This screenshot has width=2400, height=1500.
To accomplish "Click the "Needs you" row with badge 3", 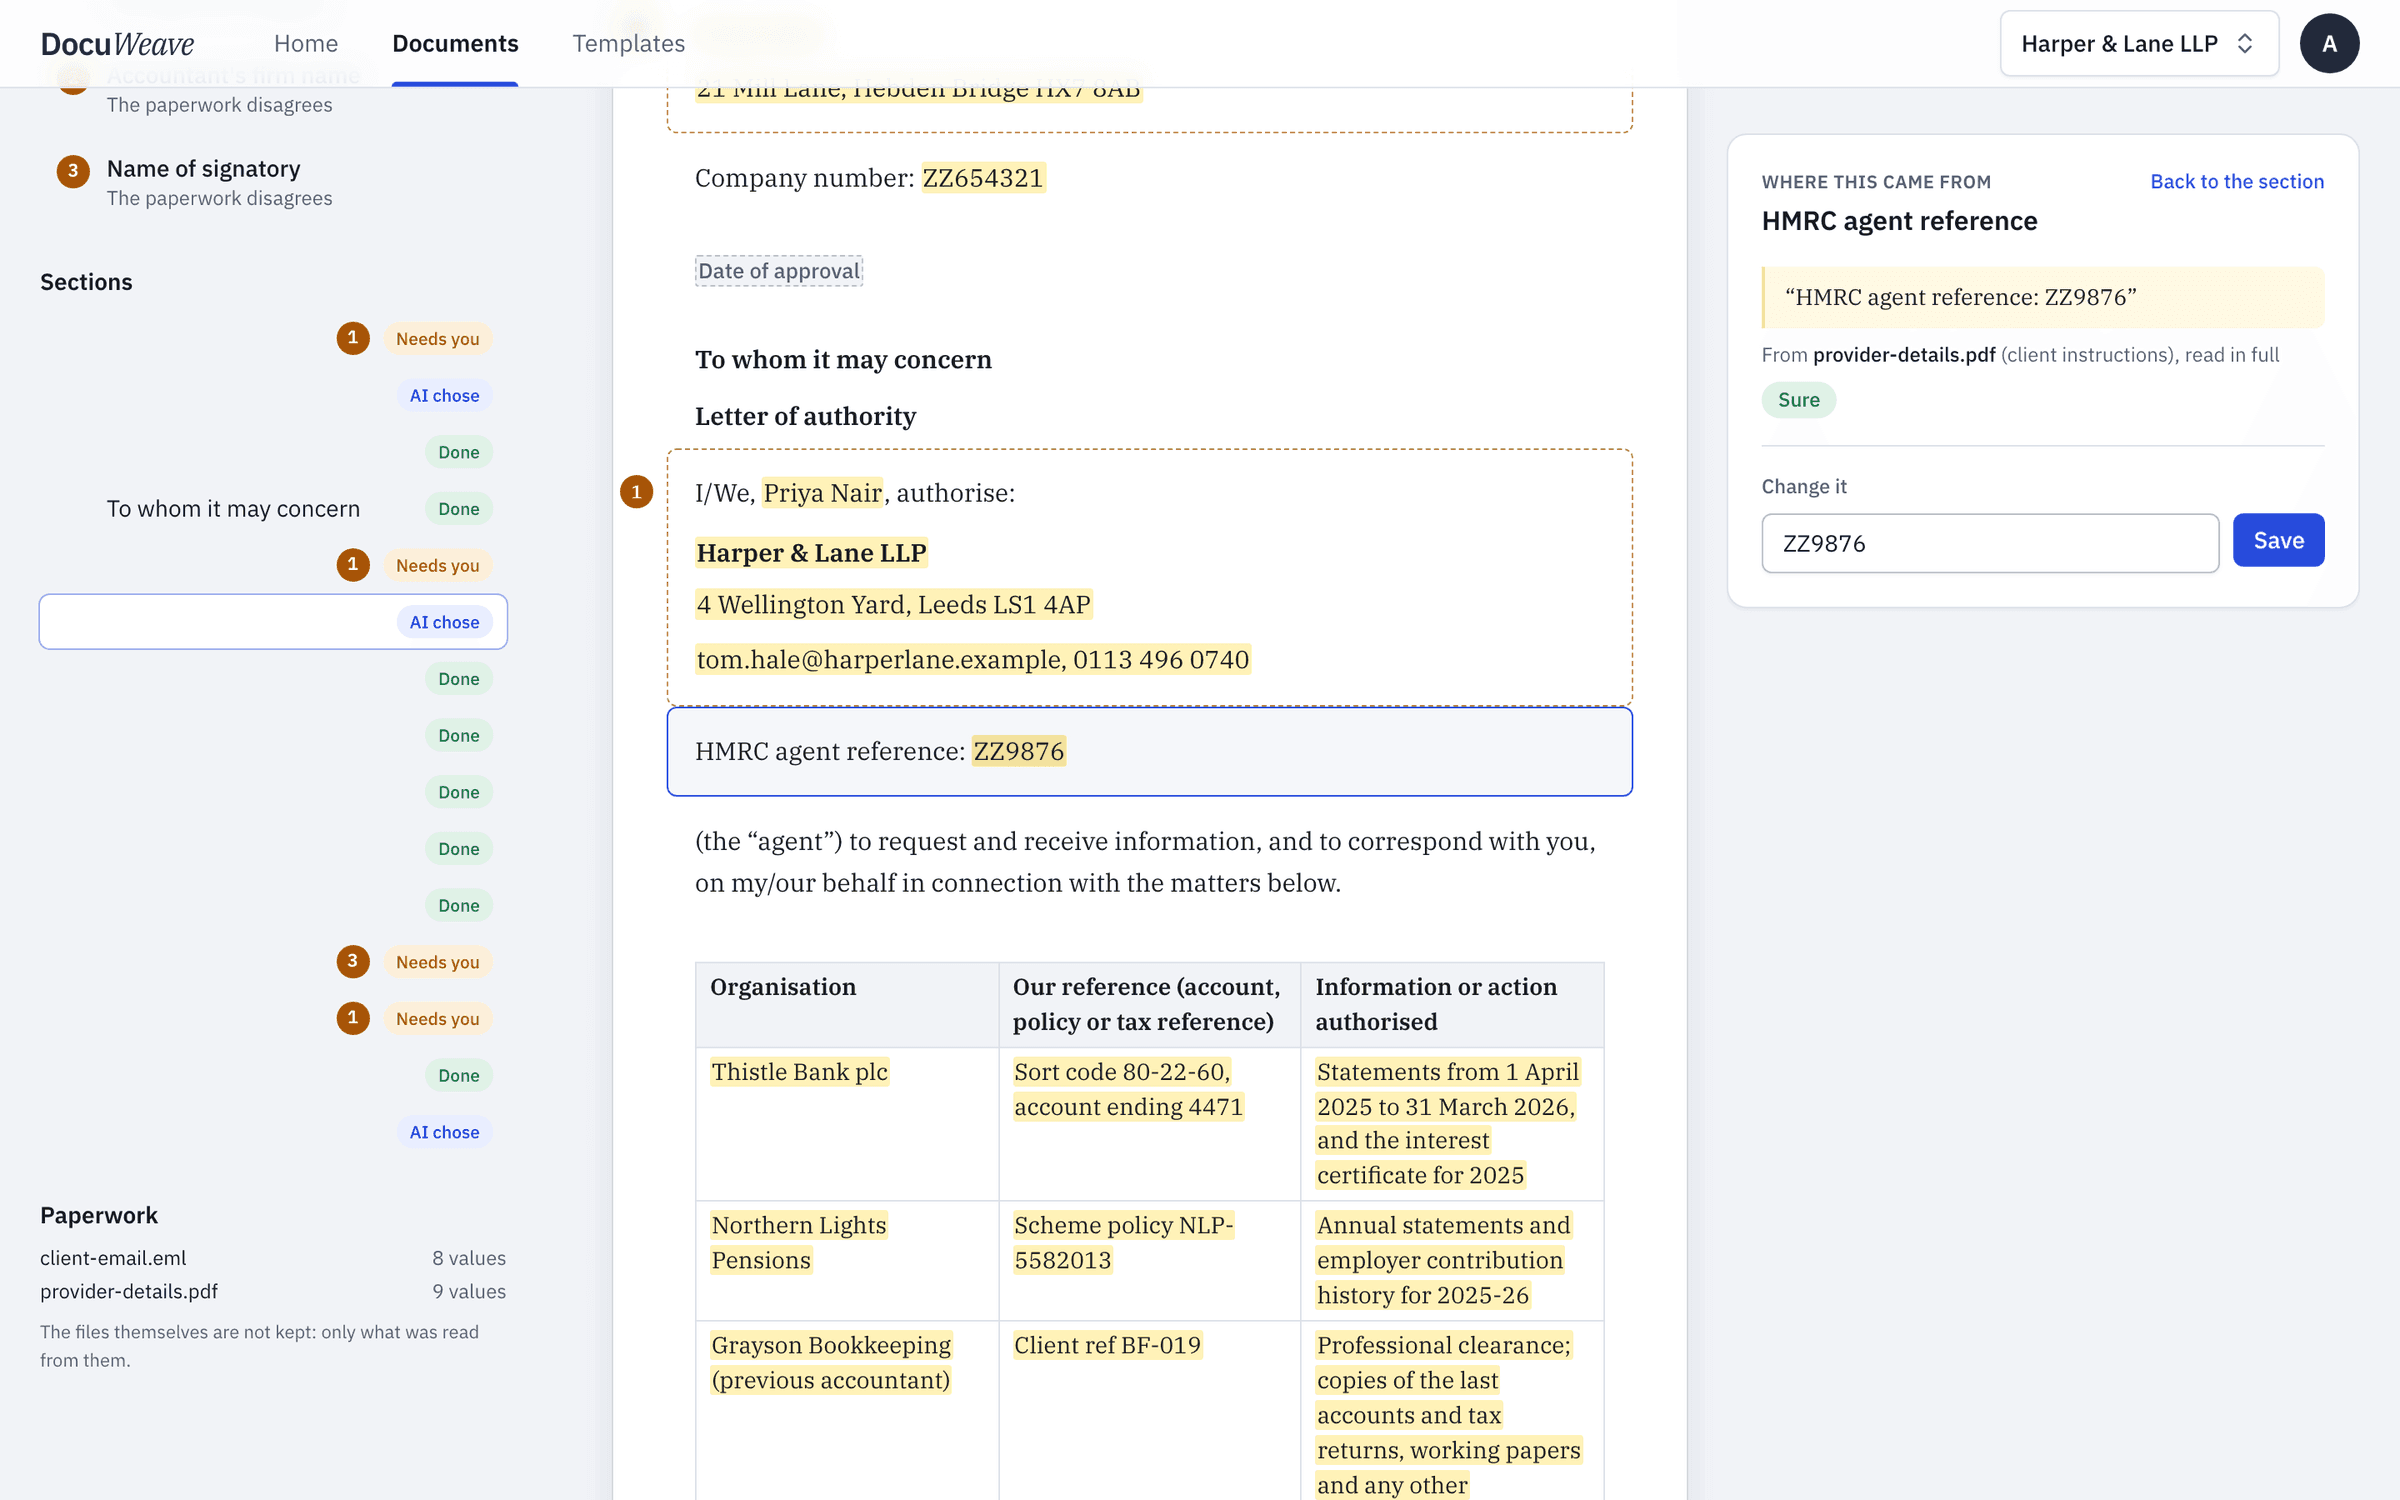I will pos(273,962).
